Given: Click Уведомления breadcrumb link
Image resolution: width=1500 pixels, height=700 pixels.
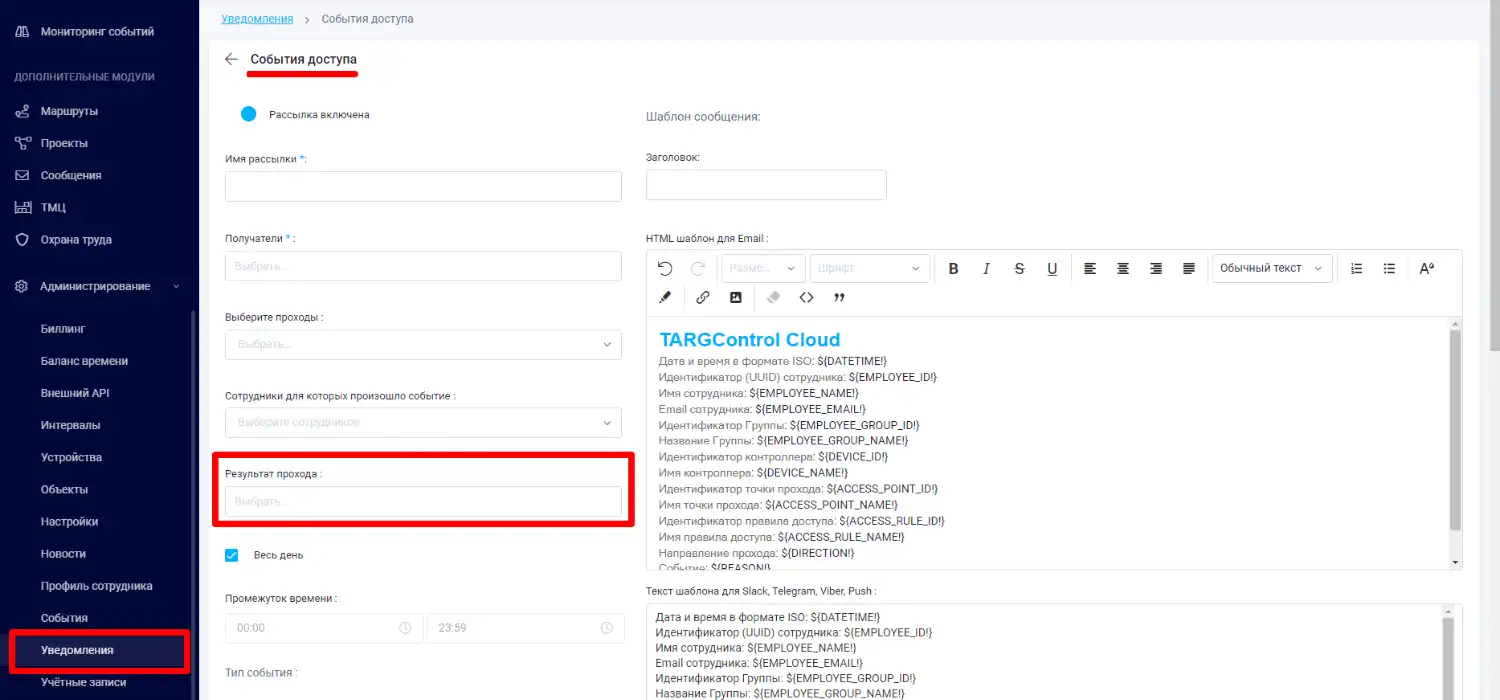Looking at the screenshot, I should point(257,19).
